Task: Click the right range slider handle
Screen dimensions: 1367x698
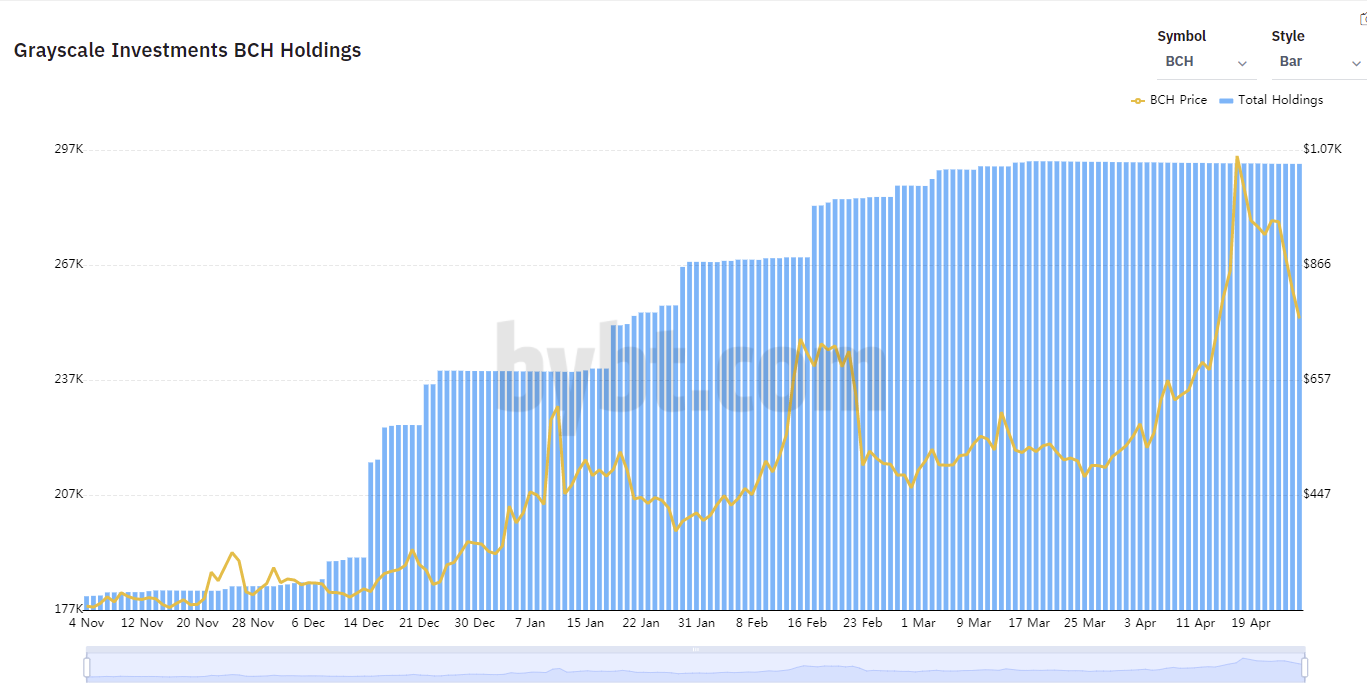Action: 1304,666
